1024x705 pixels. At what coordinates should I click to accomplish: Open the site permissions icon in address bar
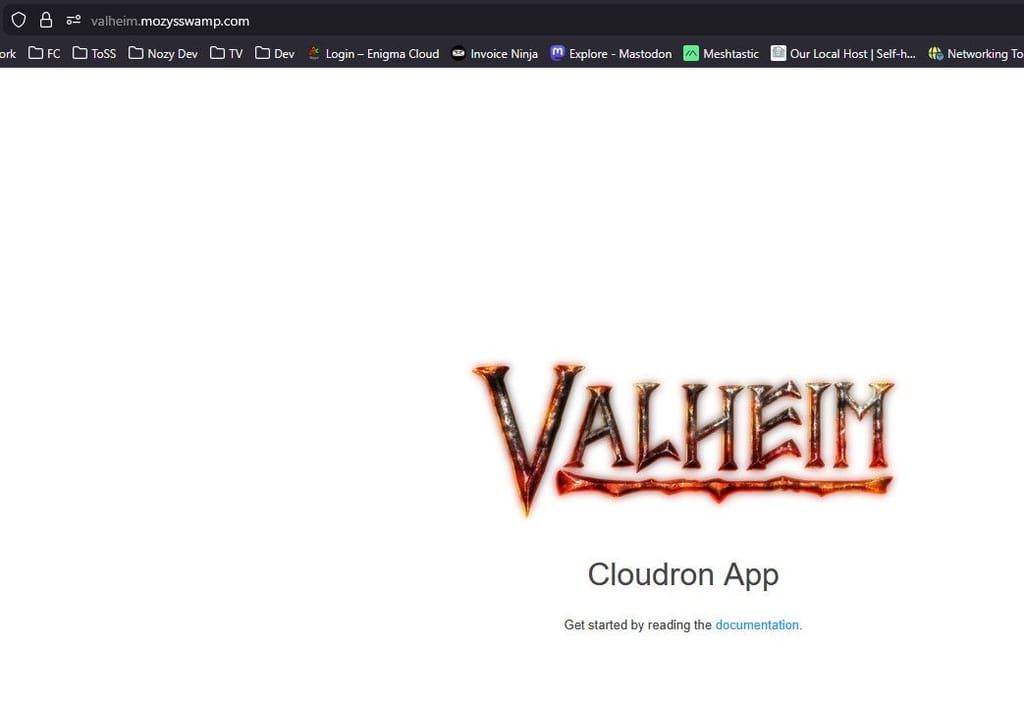coord(73,20)
